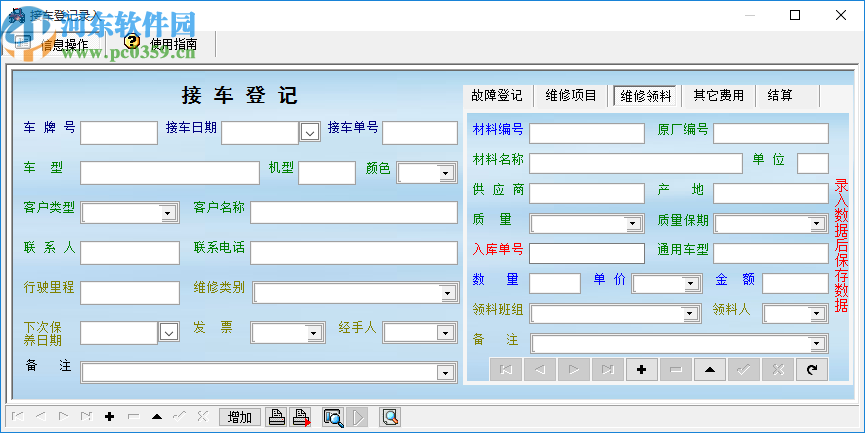The image size is (865, 433).
Task: Click the 数量 input field
Action: click(x=554, y=284)
